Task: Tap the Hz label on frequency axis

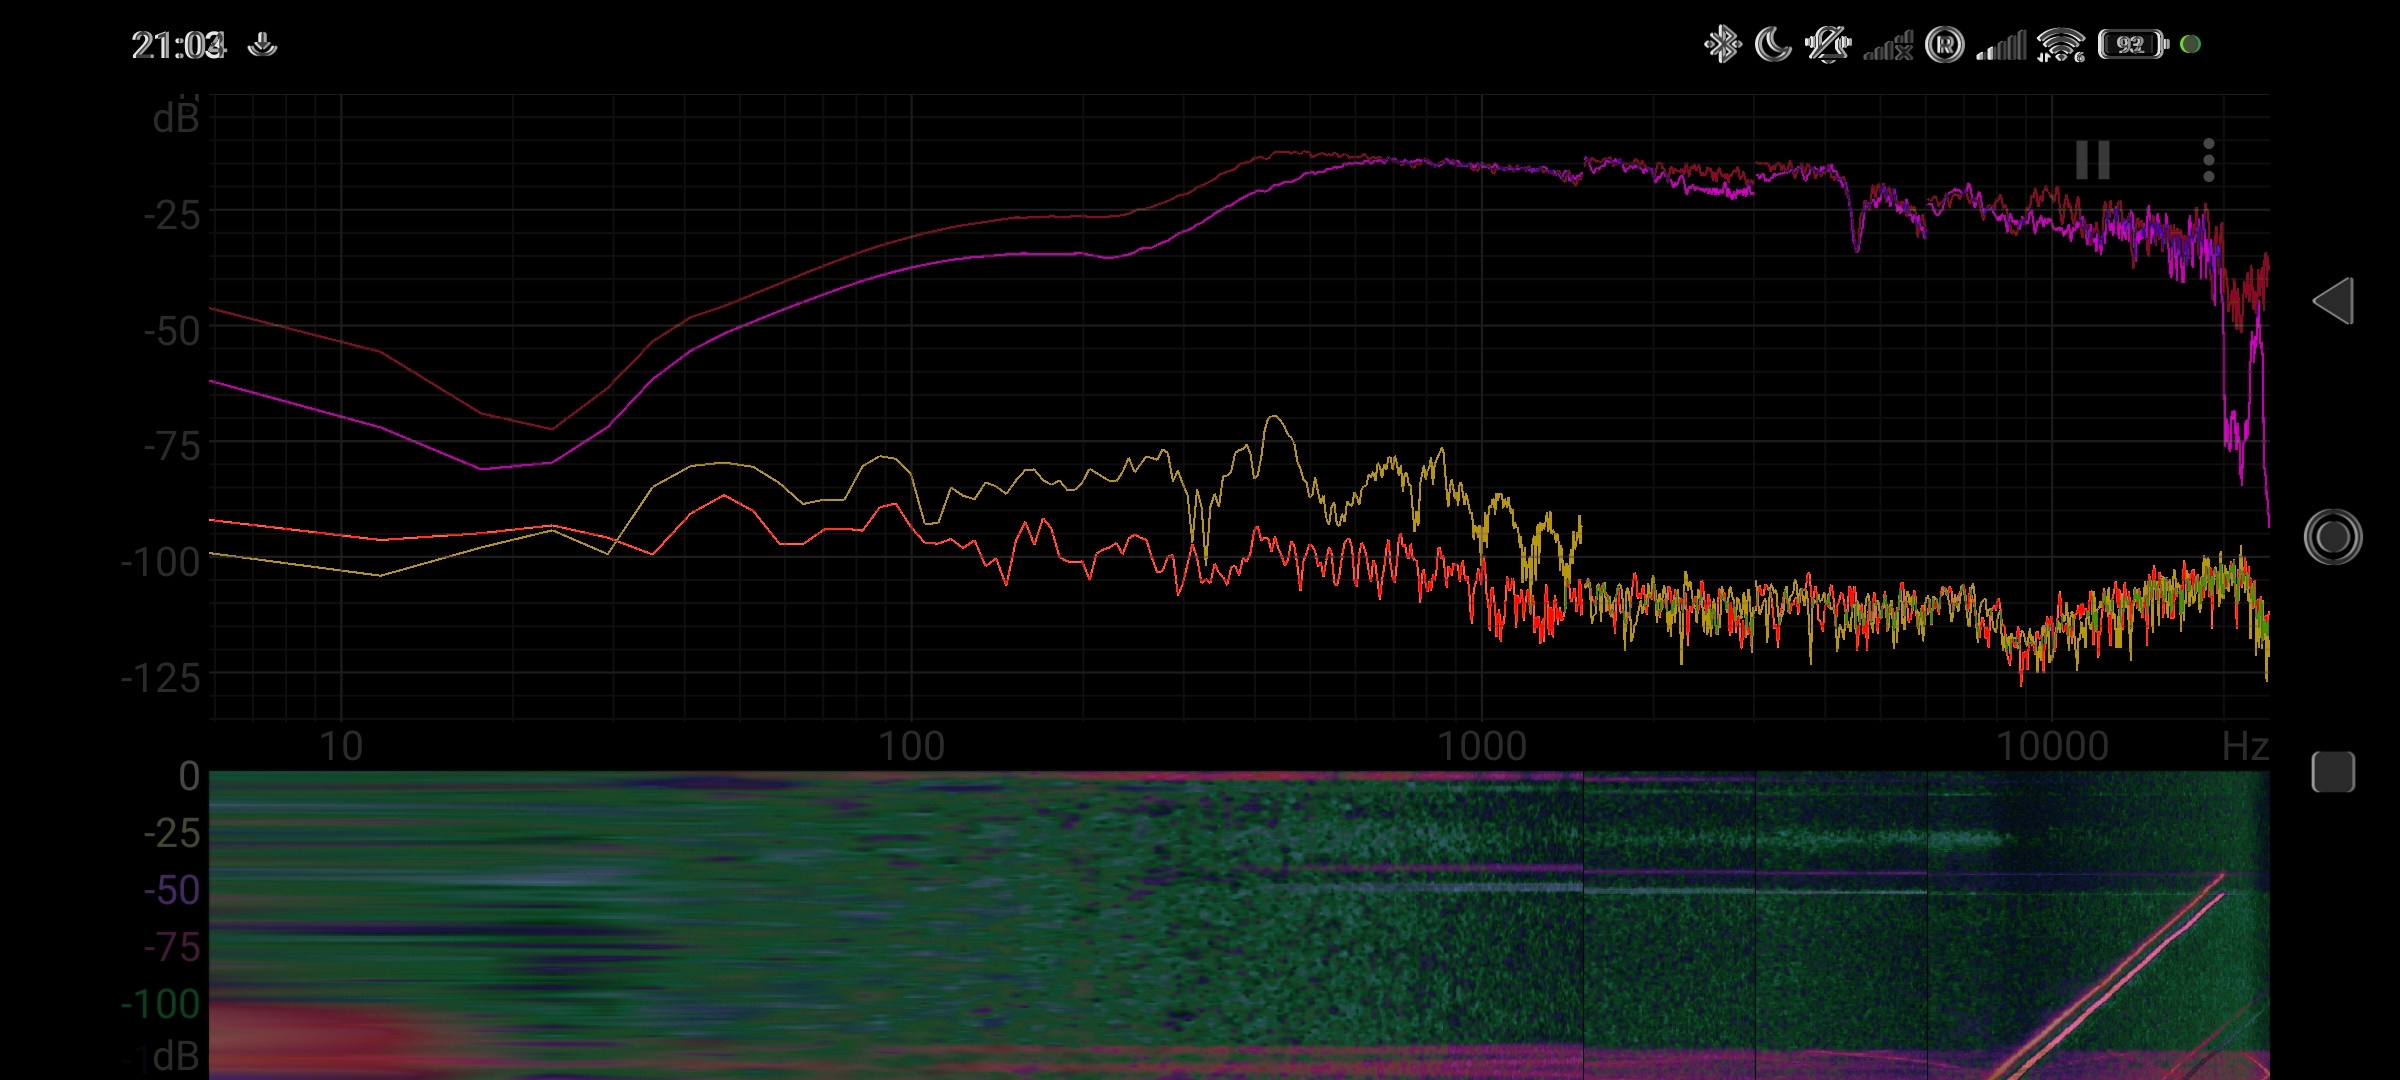Action: click(x=2244, y=747)
